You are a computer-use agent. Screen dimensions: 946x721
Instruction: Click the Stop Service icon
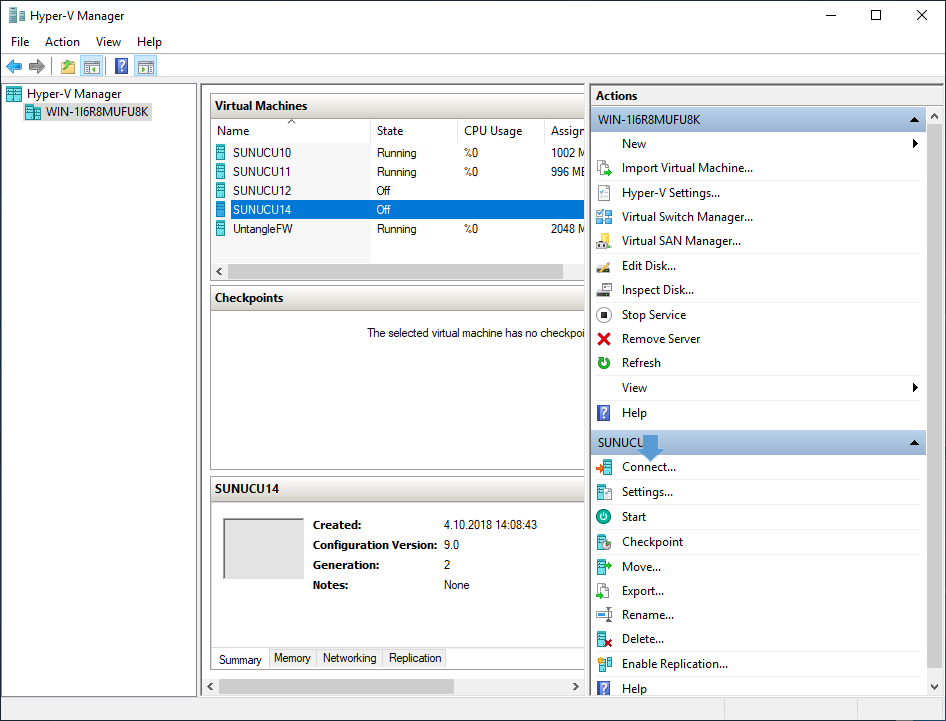[604, 315]
